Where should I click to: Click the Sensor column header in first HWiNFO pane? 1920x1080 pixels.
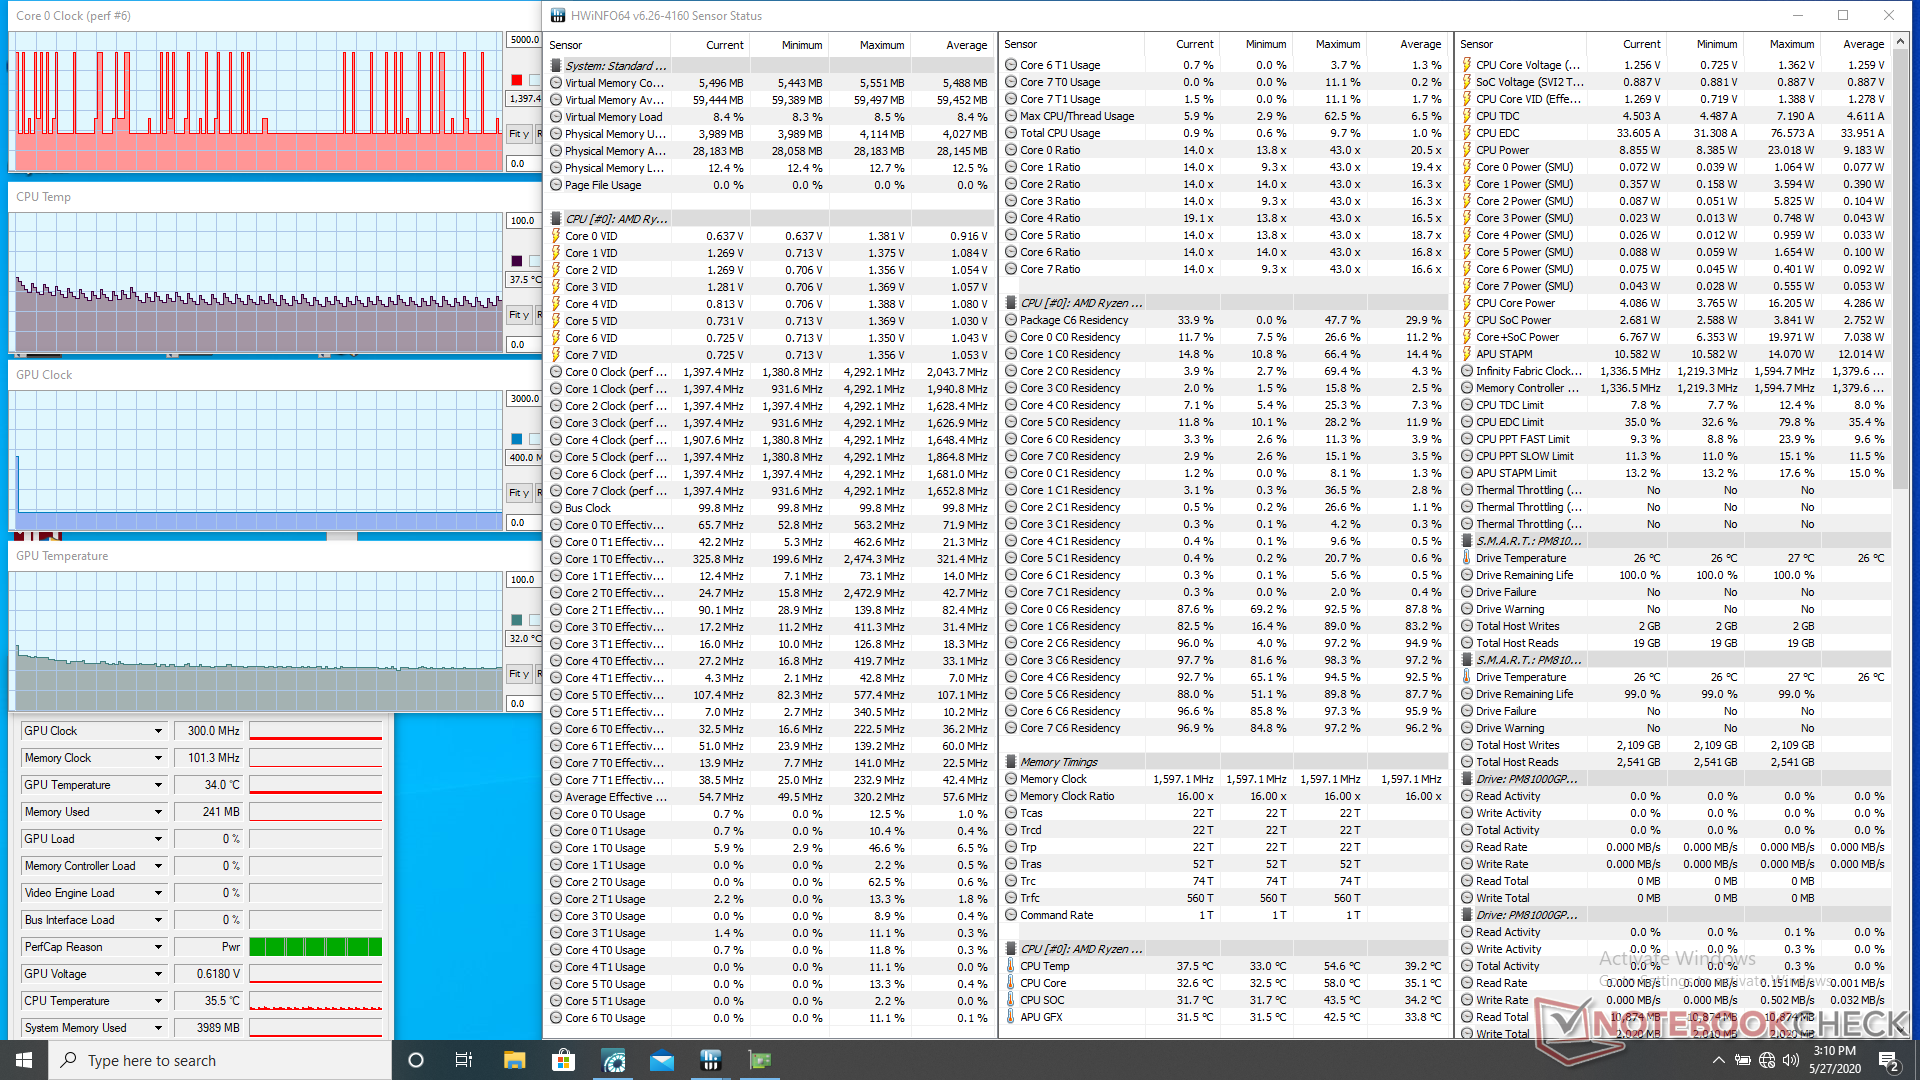(608, 45)
